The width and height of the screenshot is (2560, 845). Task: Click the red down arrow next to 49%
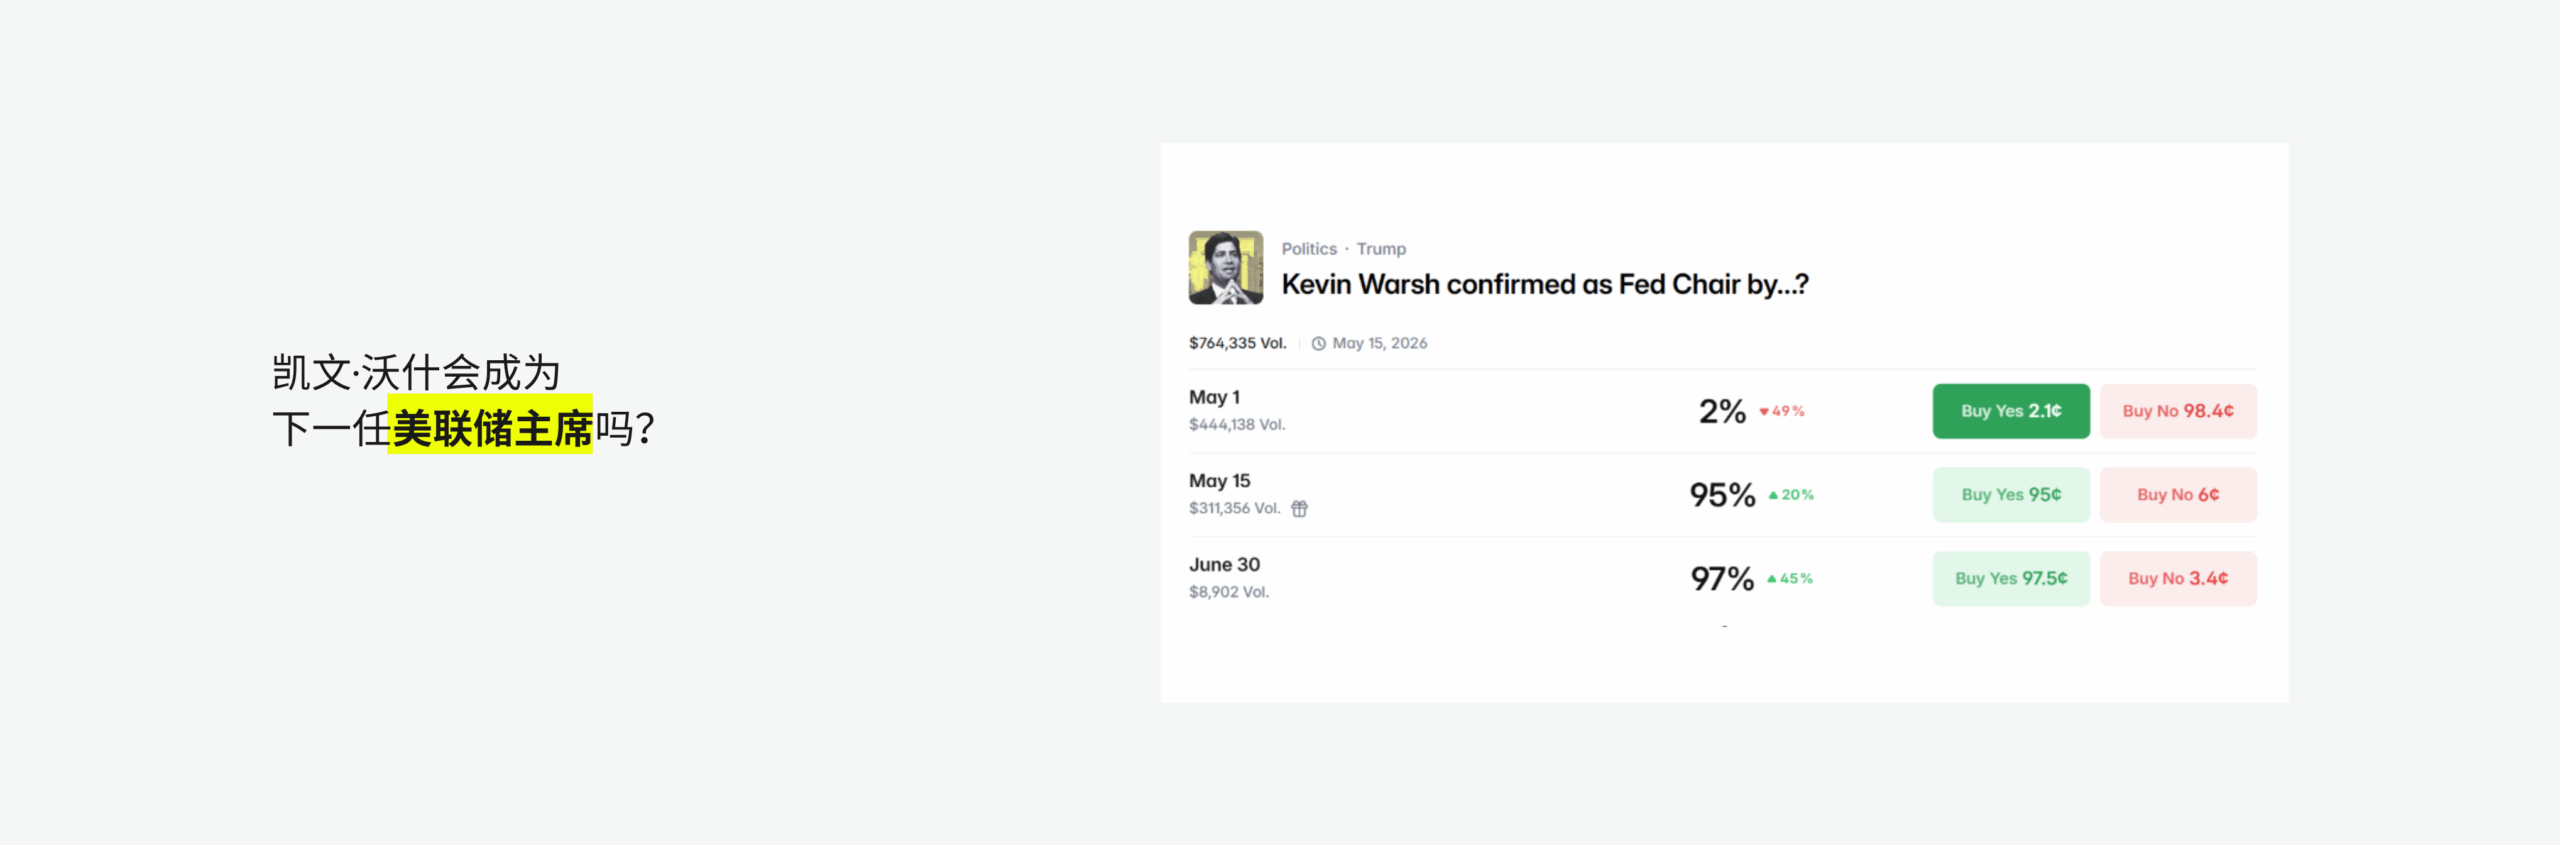coord(1764,411)
